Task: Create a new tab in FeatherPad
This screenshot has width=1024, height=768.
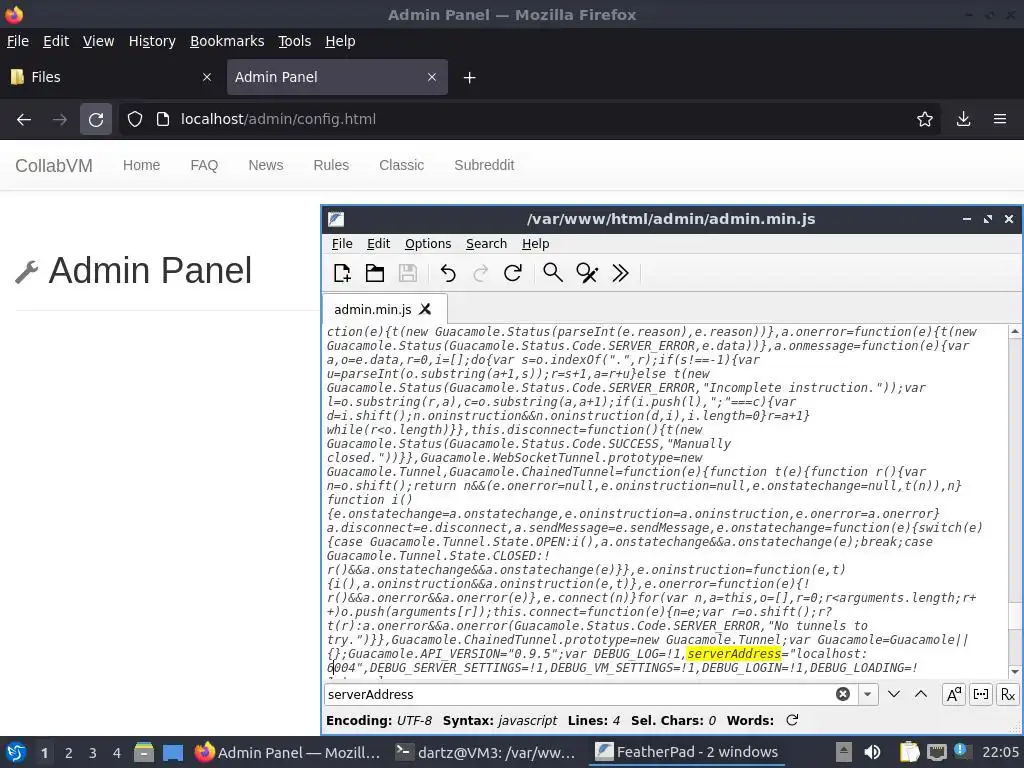Action: point(342,273)
